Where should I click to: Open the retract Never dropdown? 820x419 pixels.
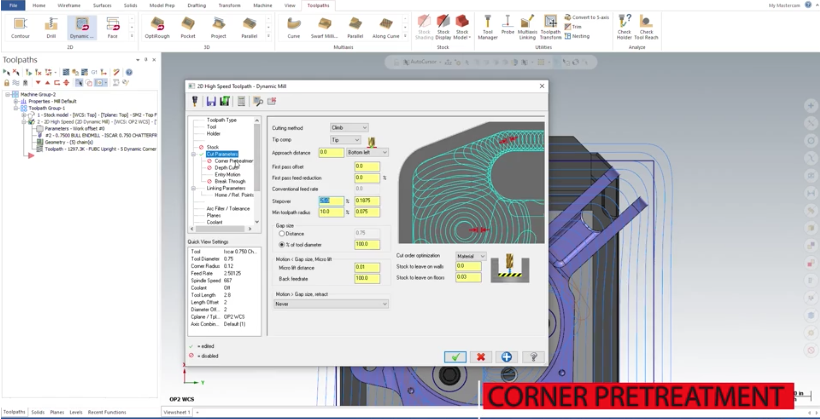[331, 304]
